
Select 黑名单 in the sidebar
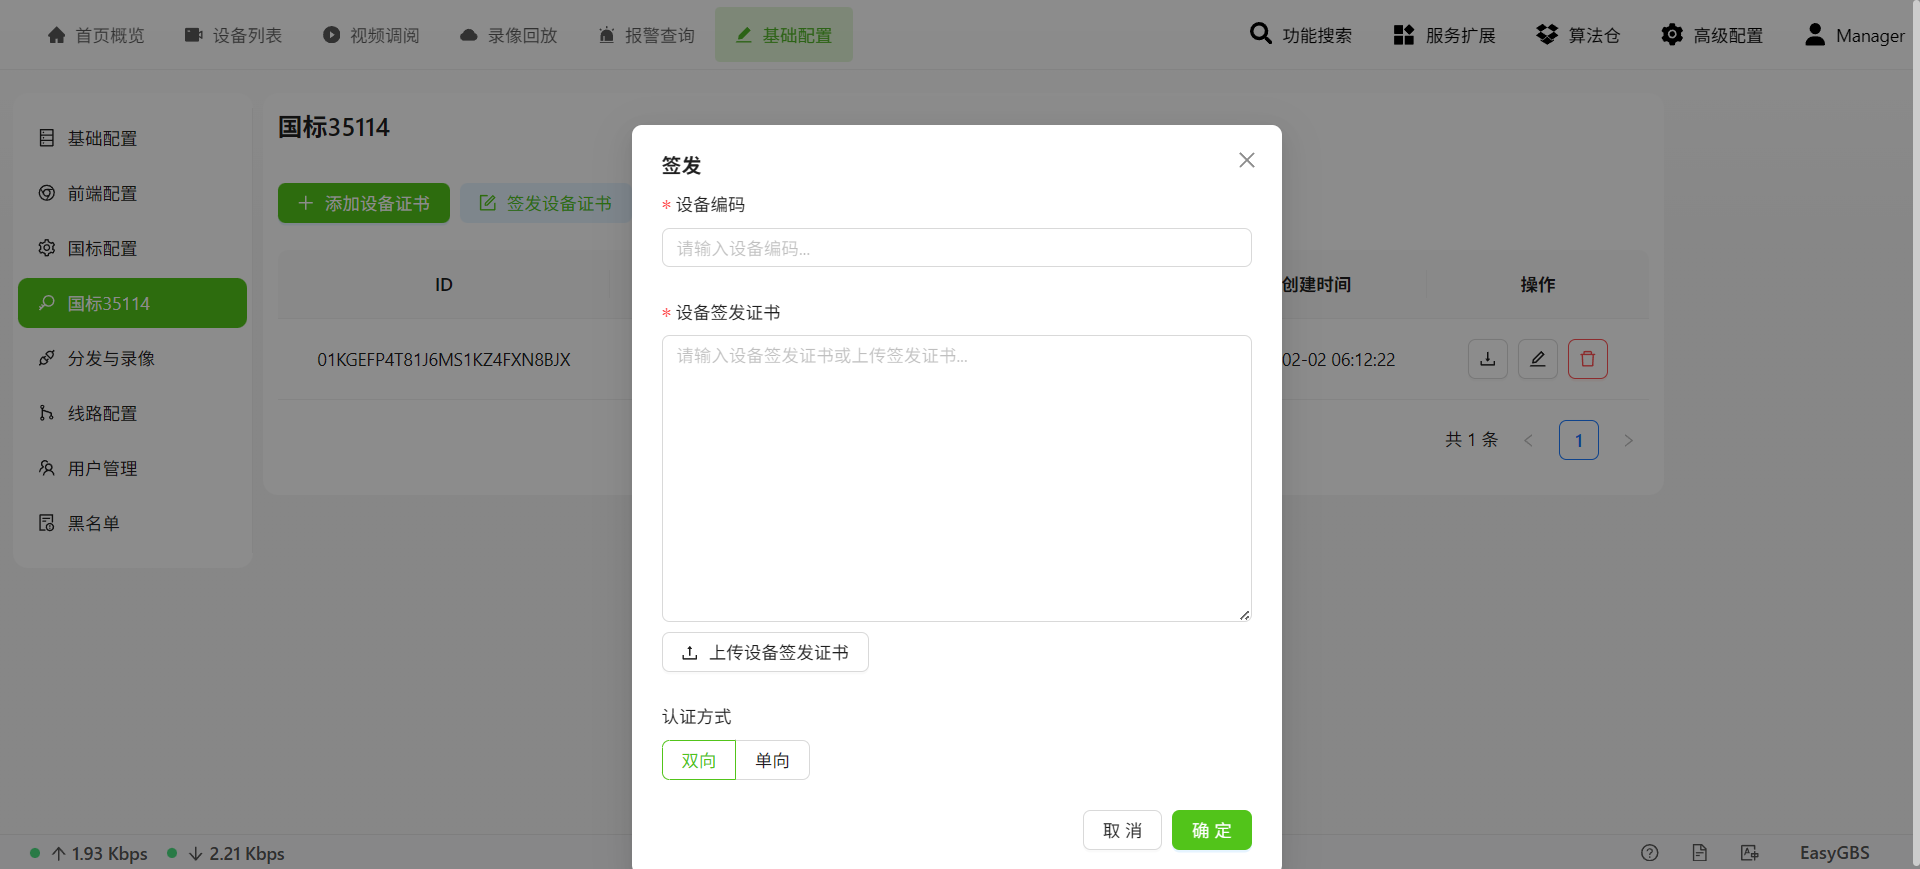click(x=132, y=523)
